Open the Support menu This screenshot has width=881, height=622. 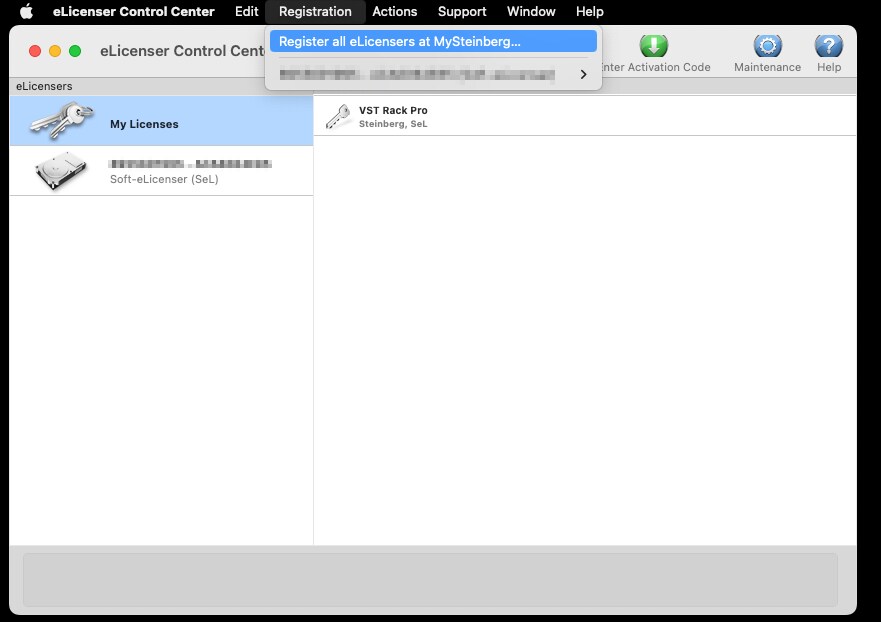(x=462, y=12)
